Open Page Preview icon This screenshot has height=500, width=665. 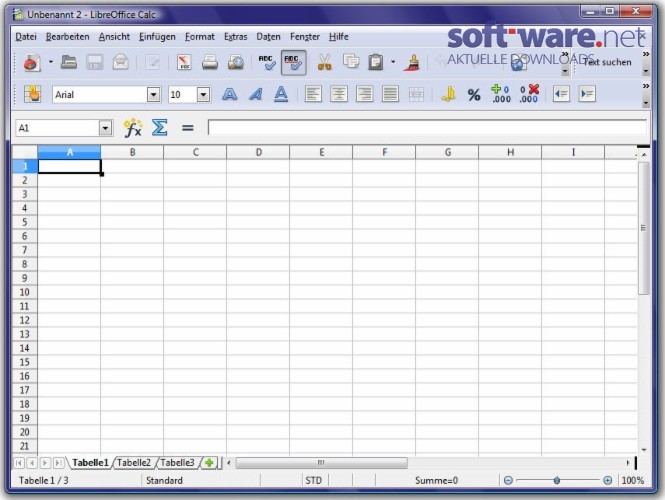coord(235,62)
